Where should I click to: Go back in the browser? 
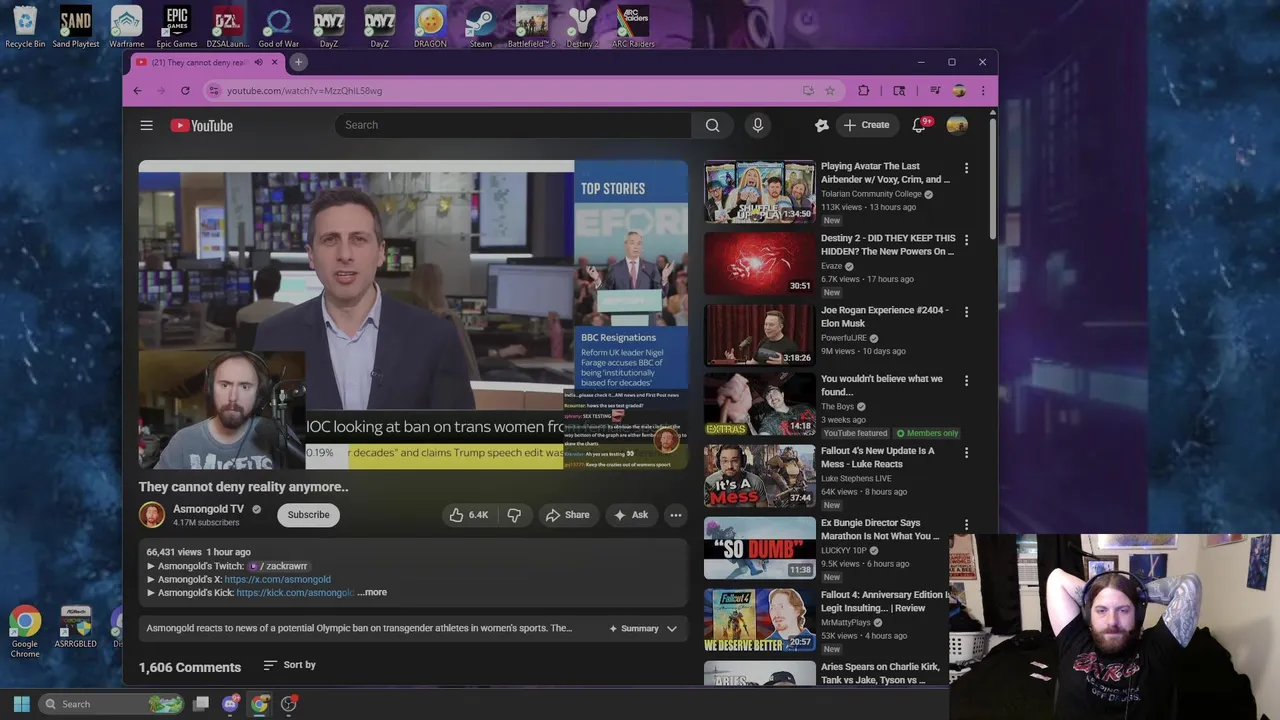tap(137, 91)
